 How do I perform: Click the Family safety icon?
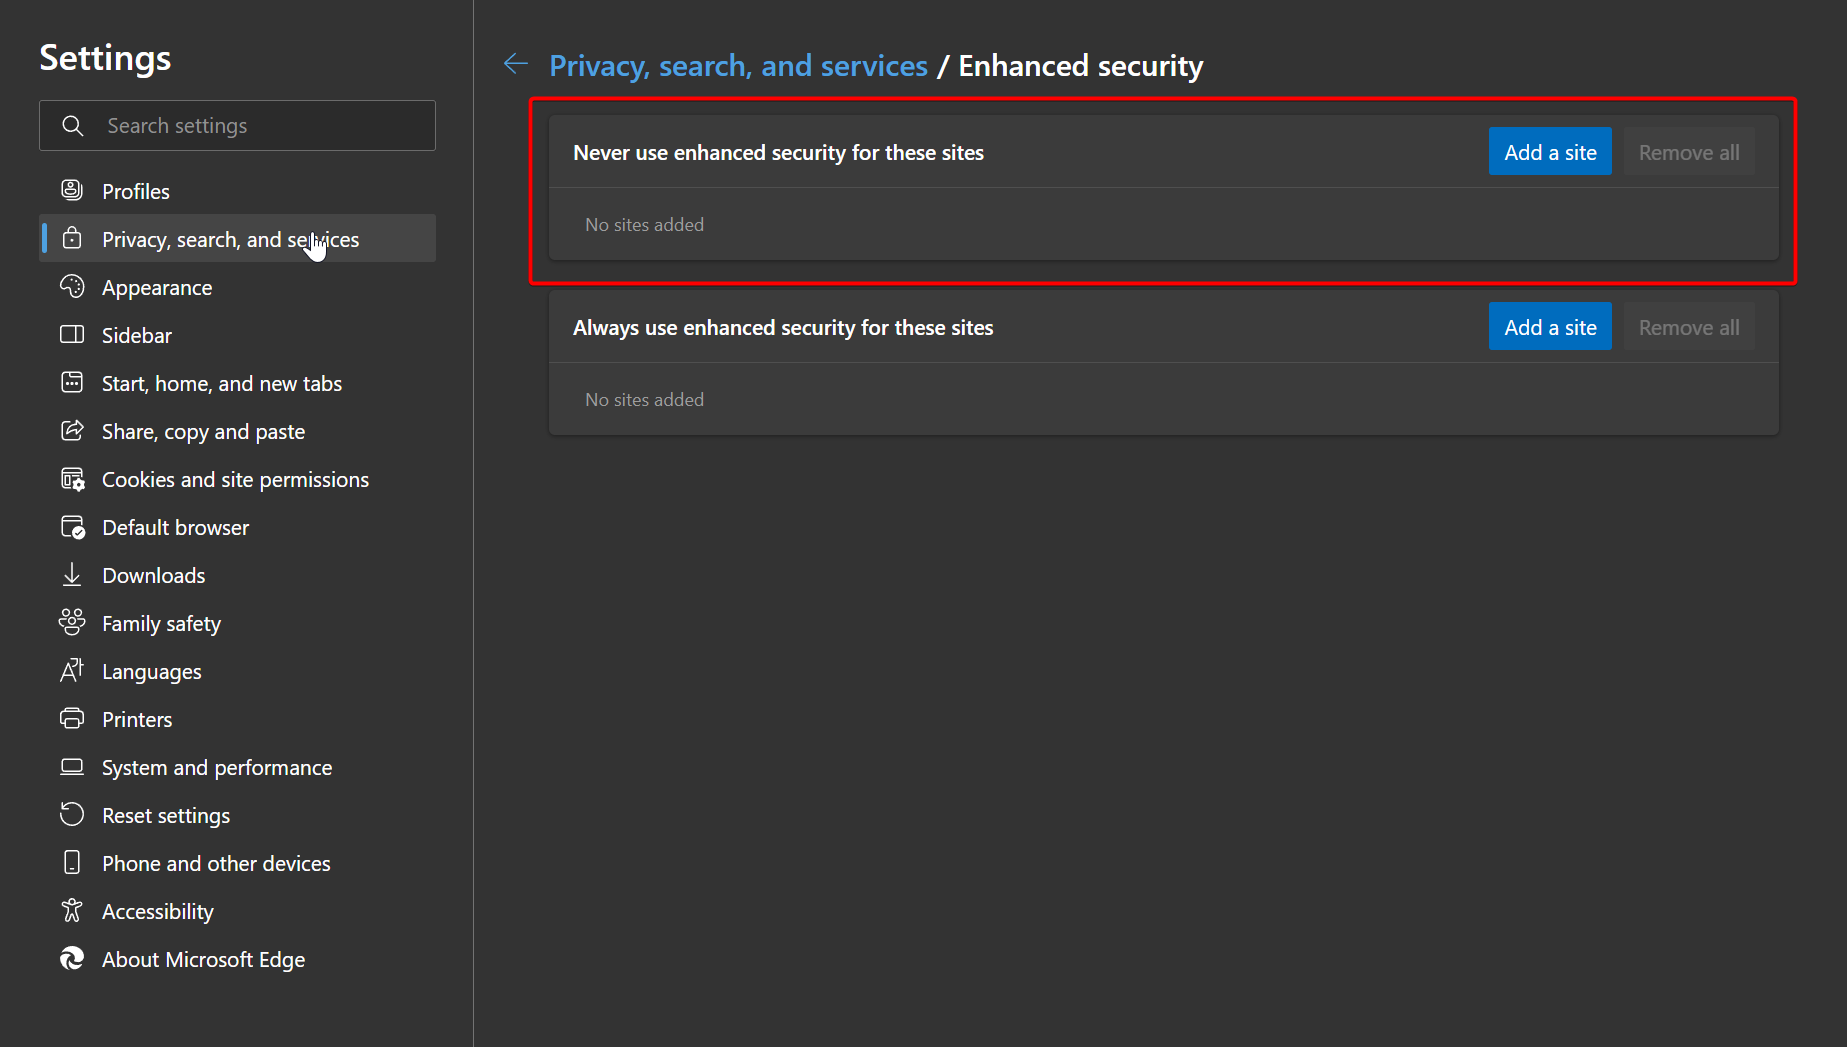[x=72, y=623]
